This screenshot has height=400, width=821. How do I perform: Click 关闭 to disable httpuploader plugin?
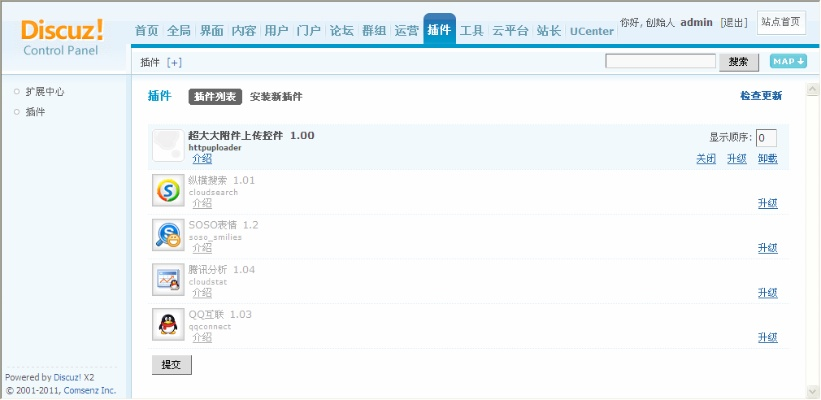(x=706, y=159)
